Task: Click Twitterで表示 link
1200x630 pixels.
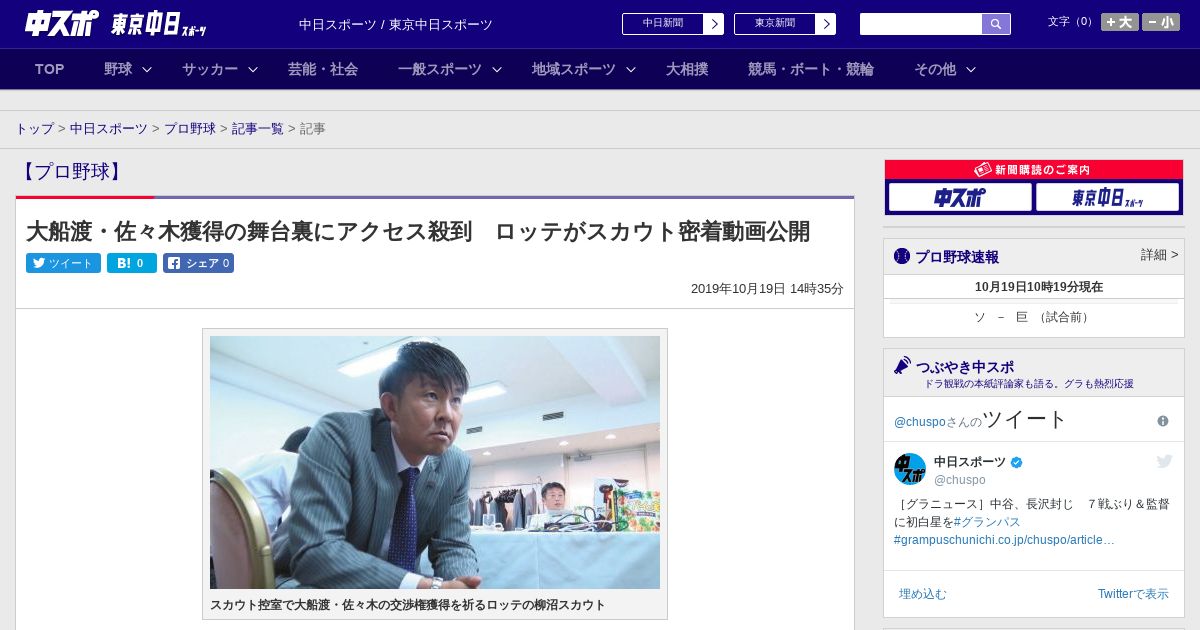Action: pos(1133,594)
